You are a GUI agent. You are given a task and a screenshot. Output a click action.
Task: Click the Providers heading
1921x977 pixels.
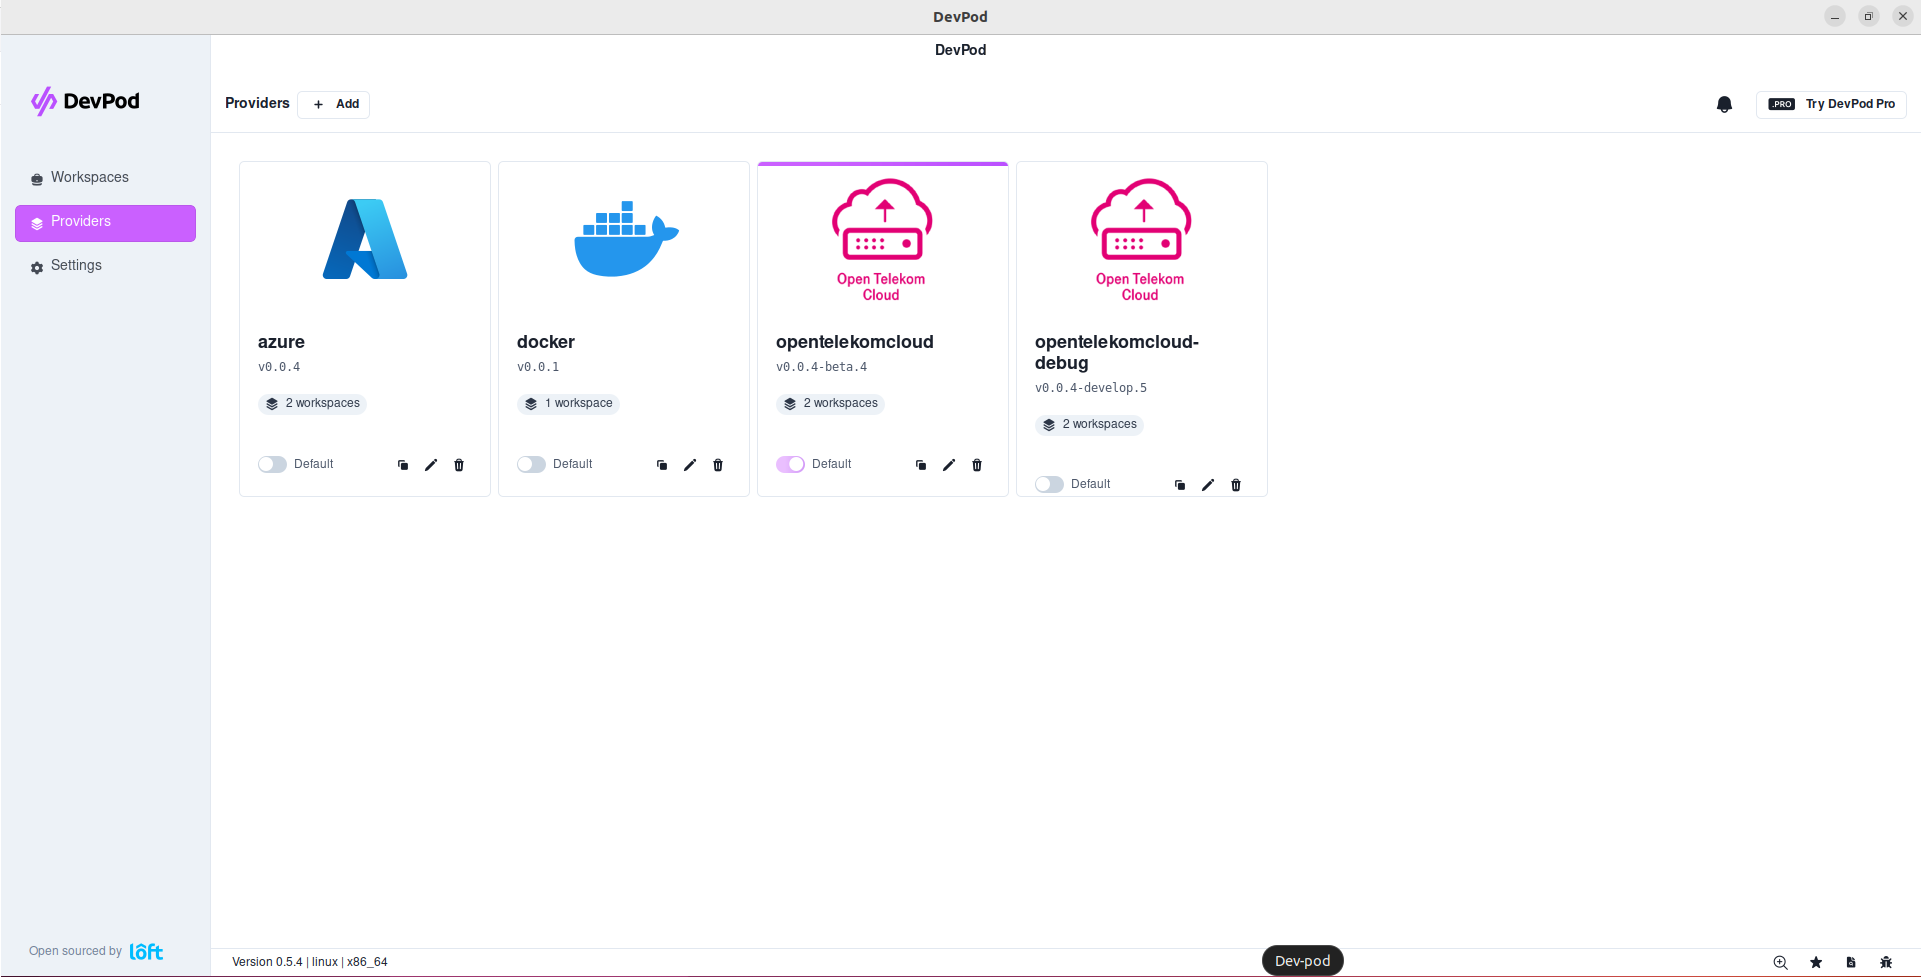(257, 103)
